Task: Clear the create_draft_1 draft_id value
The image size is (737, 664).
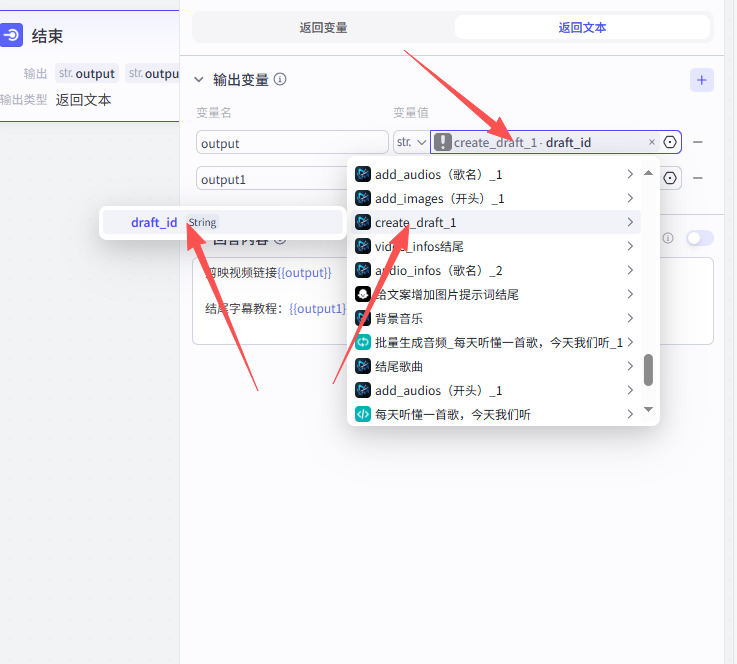Action: point(652,142)
